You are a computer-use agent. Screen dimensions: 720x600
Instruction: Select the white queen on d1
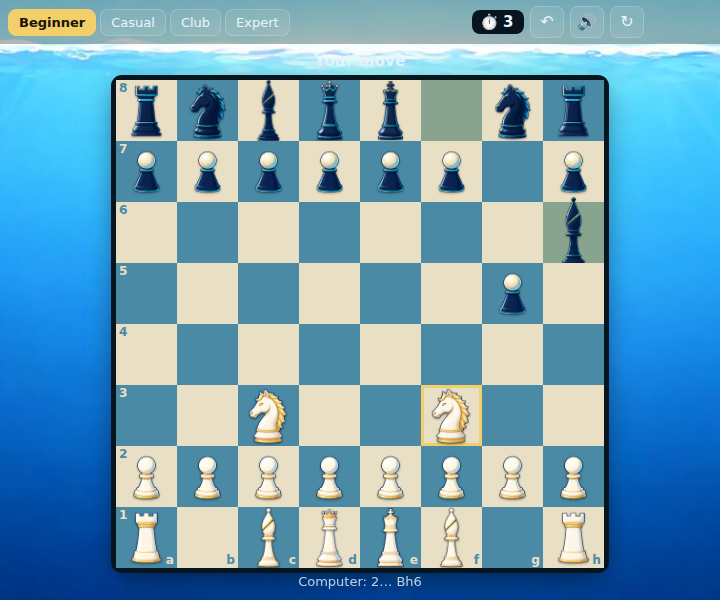[329, 538]
